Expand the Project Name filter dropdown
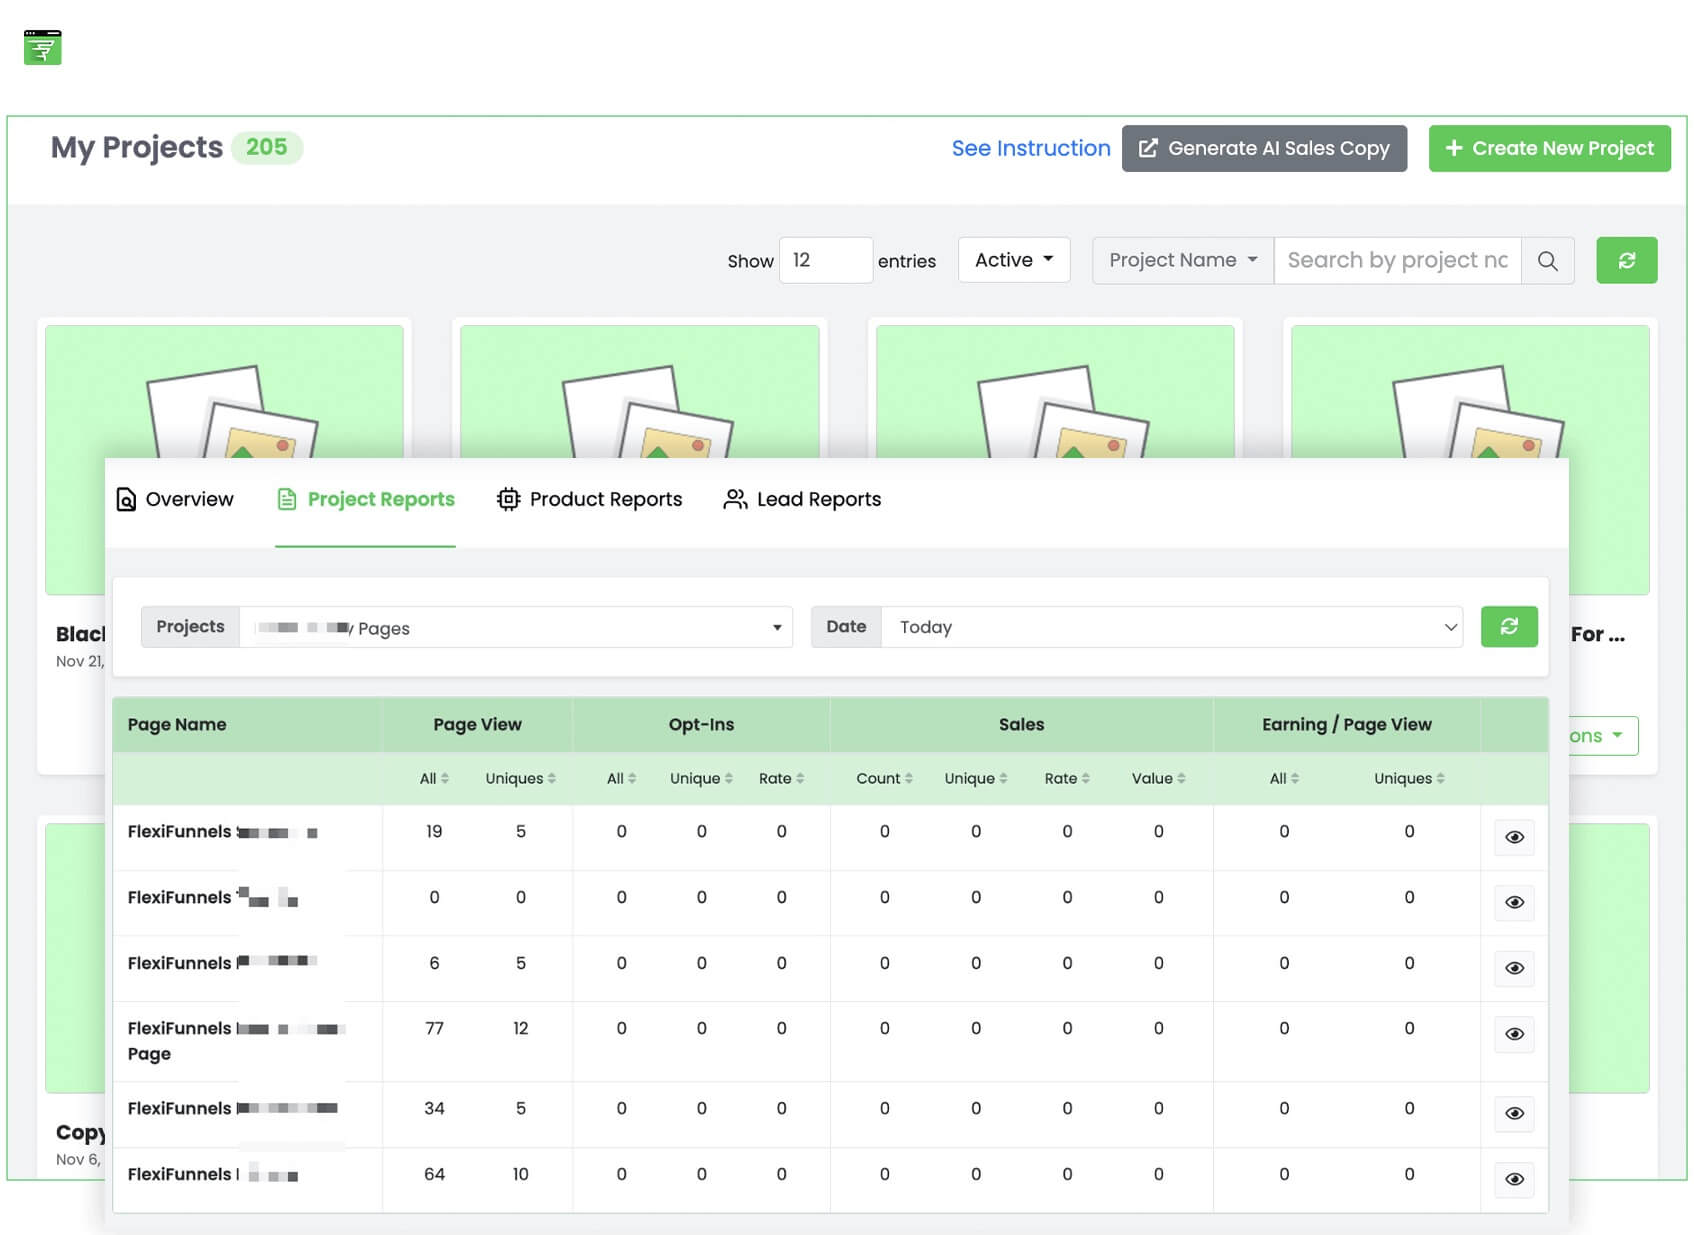 click(1182, 261)
